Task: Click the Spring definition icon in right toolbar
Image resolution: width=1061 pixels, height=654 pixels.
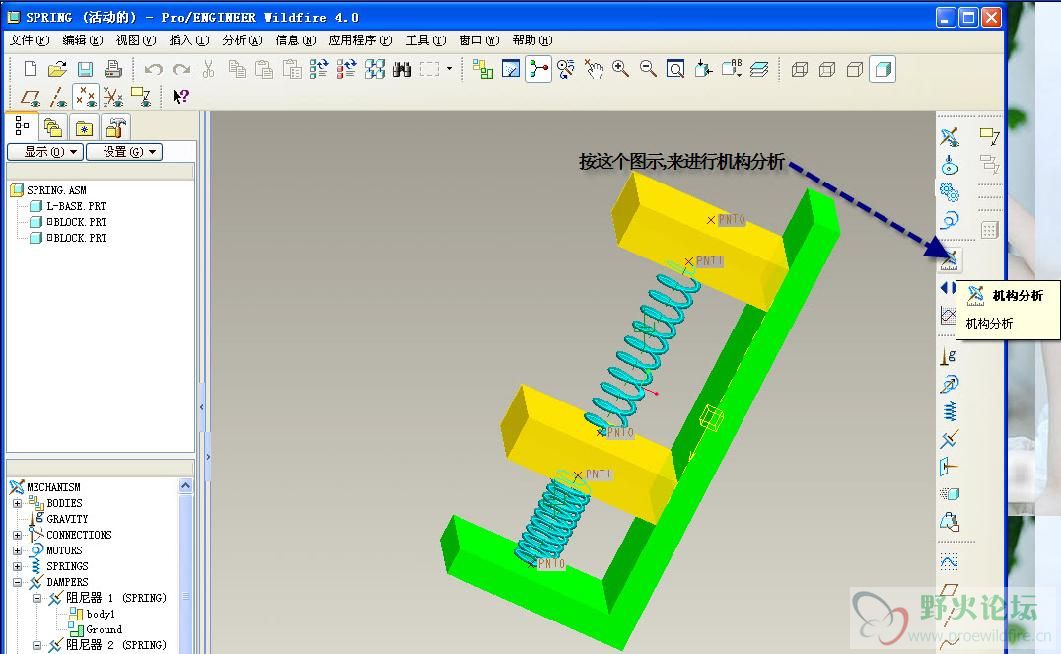Action: pos(949,411)
